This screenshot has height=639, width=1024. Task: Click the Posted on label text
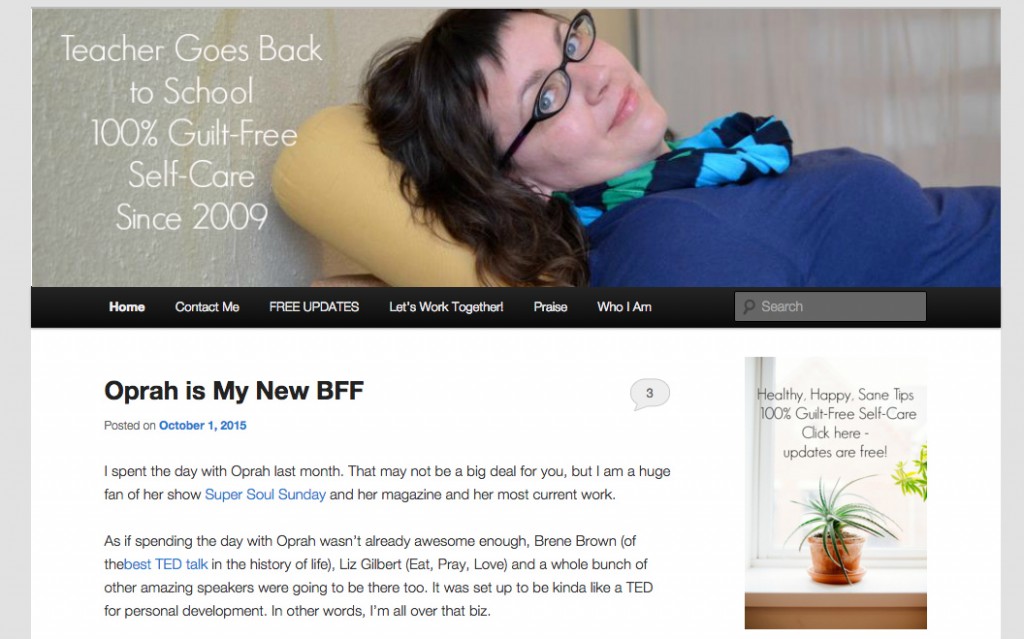[129, 425]
